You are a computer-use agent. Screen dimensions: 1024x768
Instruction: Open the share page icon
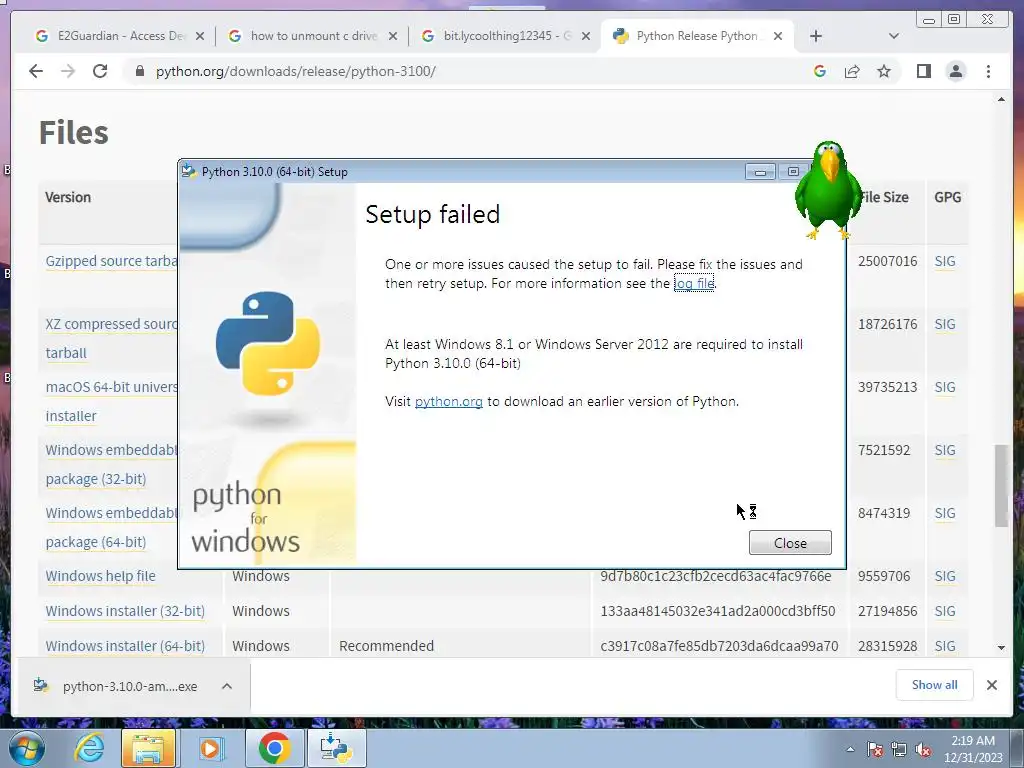point(852,71)
